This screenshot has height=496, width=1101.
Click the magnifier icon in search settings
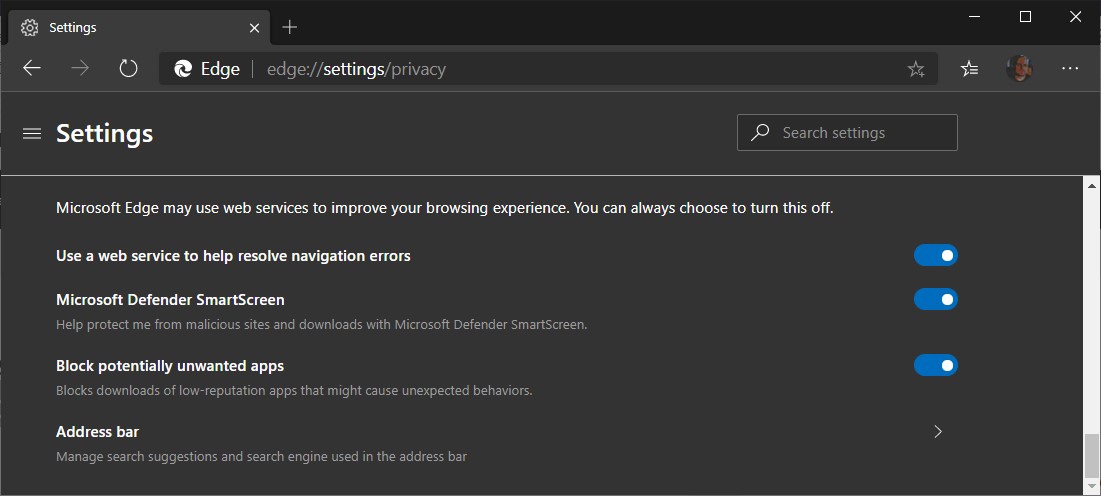coord(760,133)
